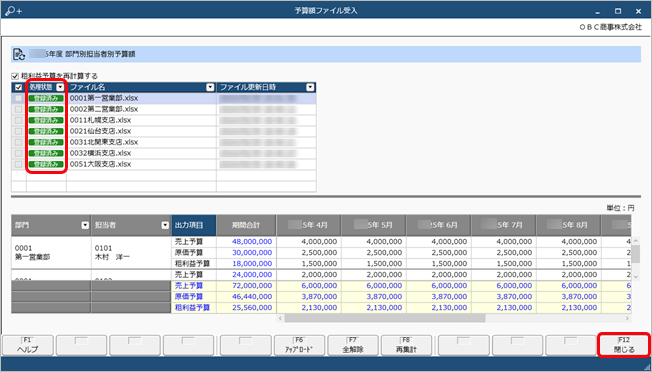Image resolution: width=652 pixels, height=372 pixels.
Task: Select file row 0051大阪支店.xlsx
Action: [x=164, y=164]
